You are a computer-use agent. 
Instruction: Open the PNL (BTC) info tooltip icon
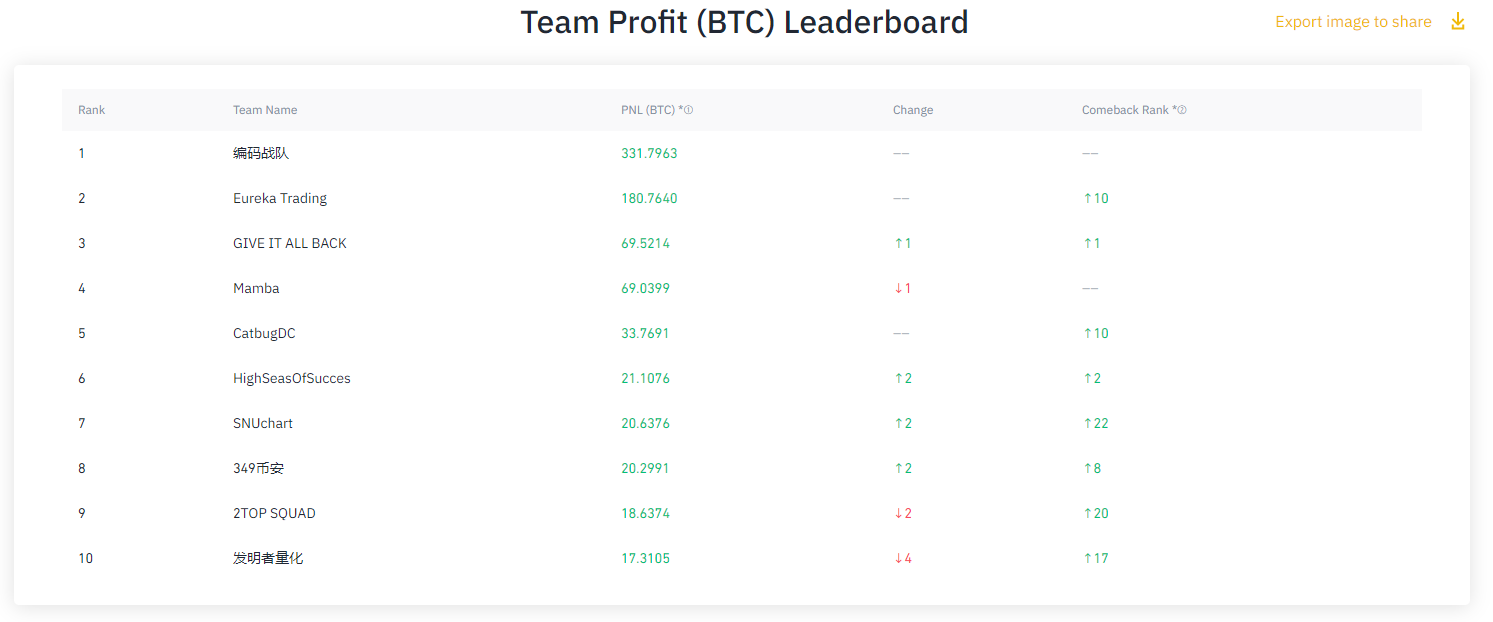(687, 110)
